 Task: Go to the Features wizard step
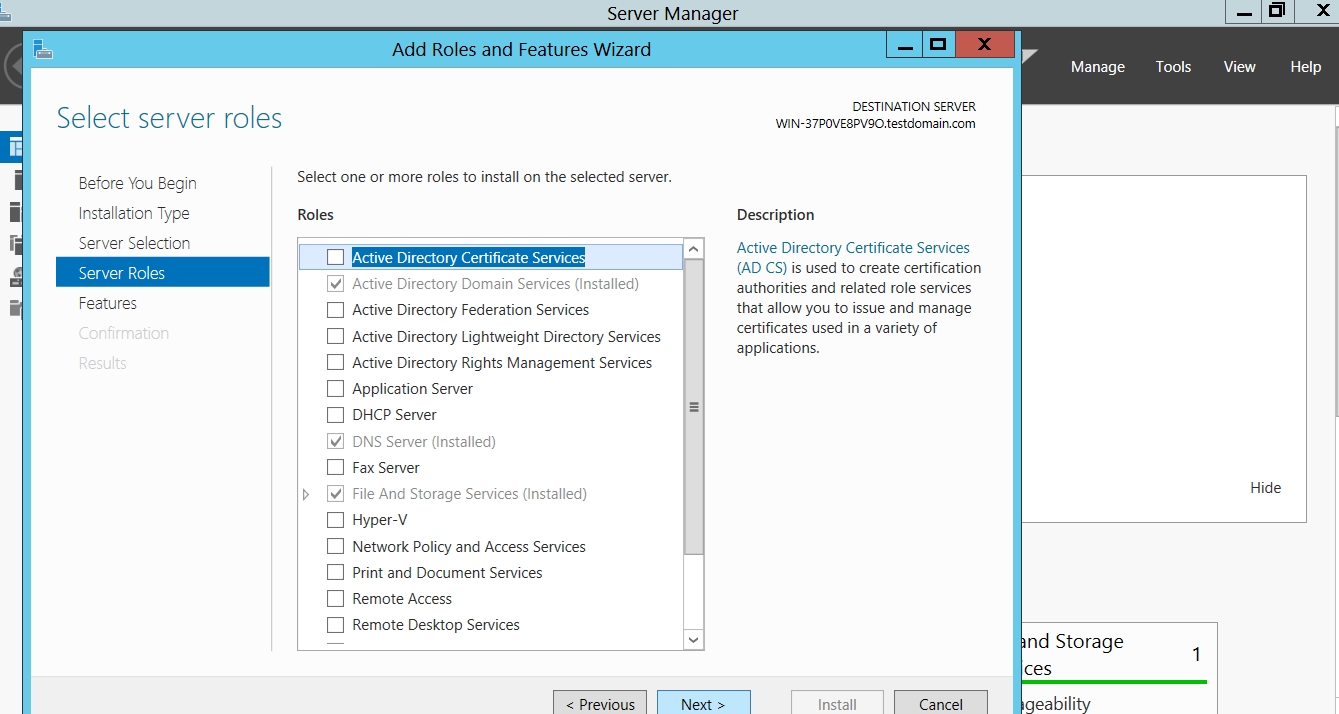click(108, 303)
